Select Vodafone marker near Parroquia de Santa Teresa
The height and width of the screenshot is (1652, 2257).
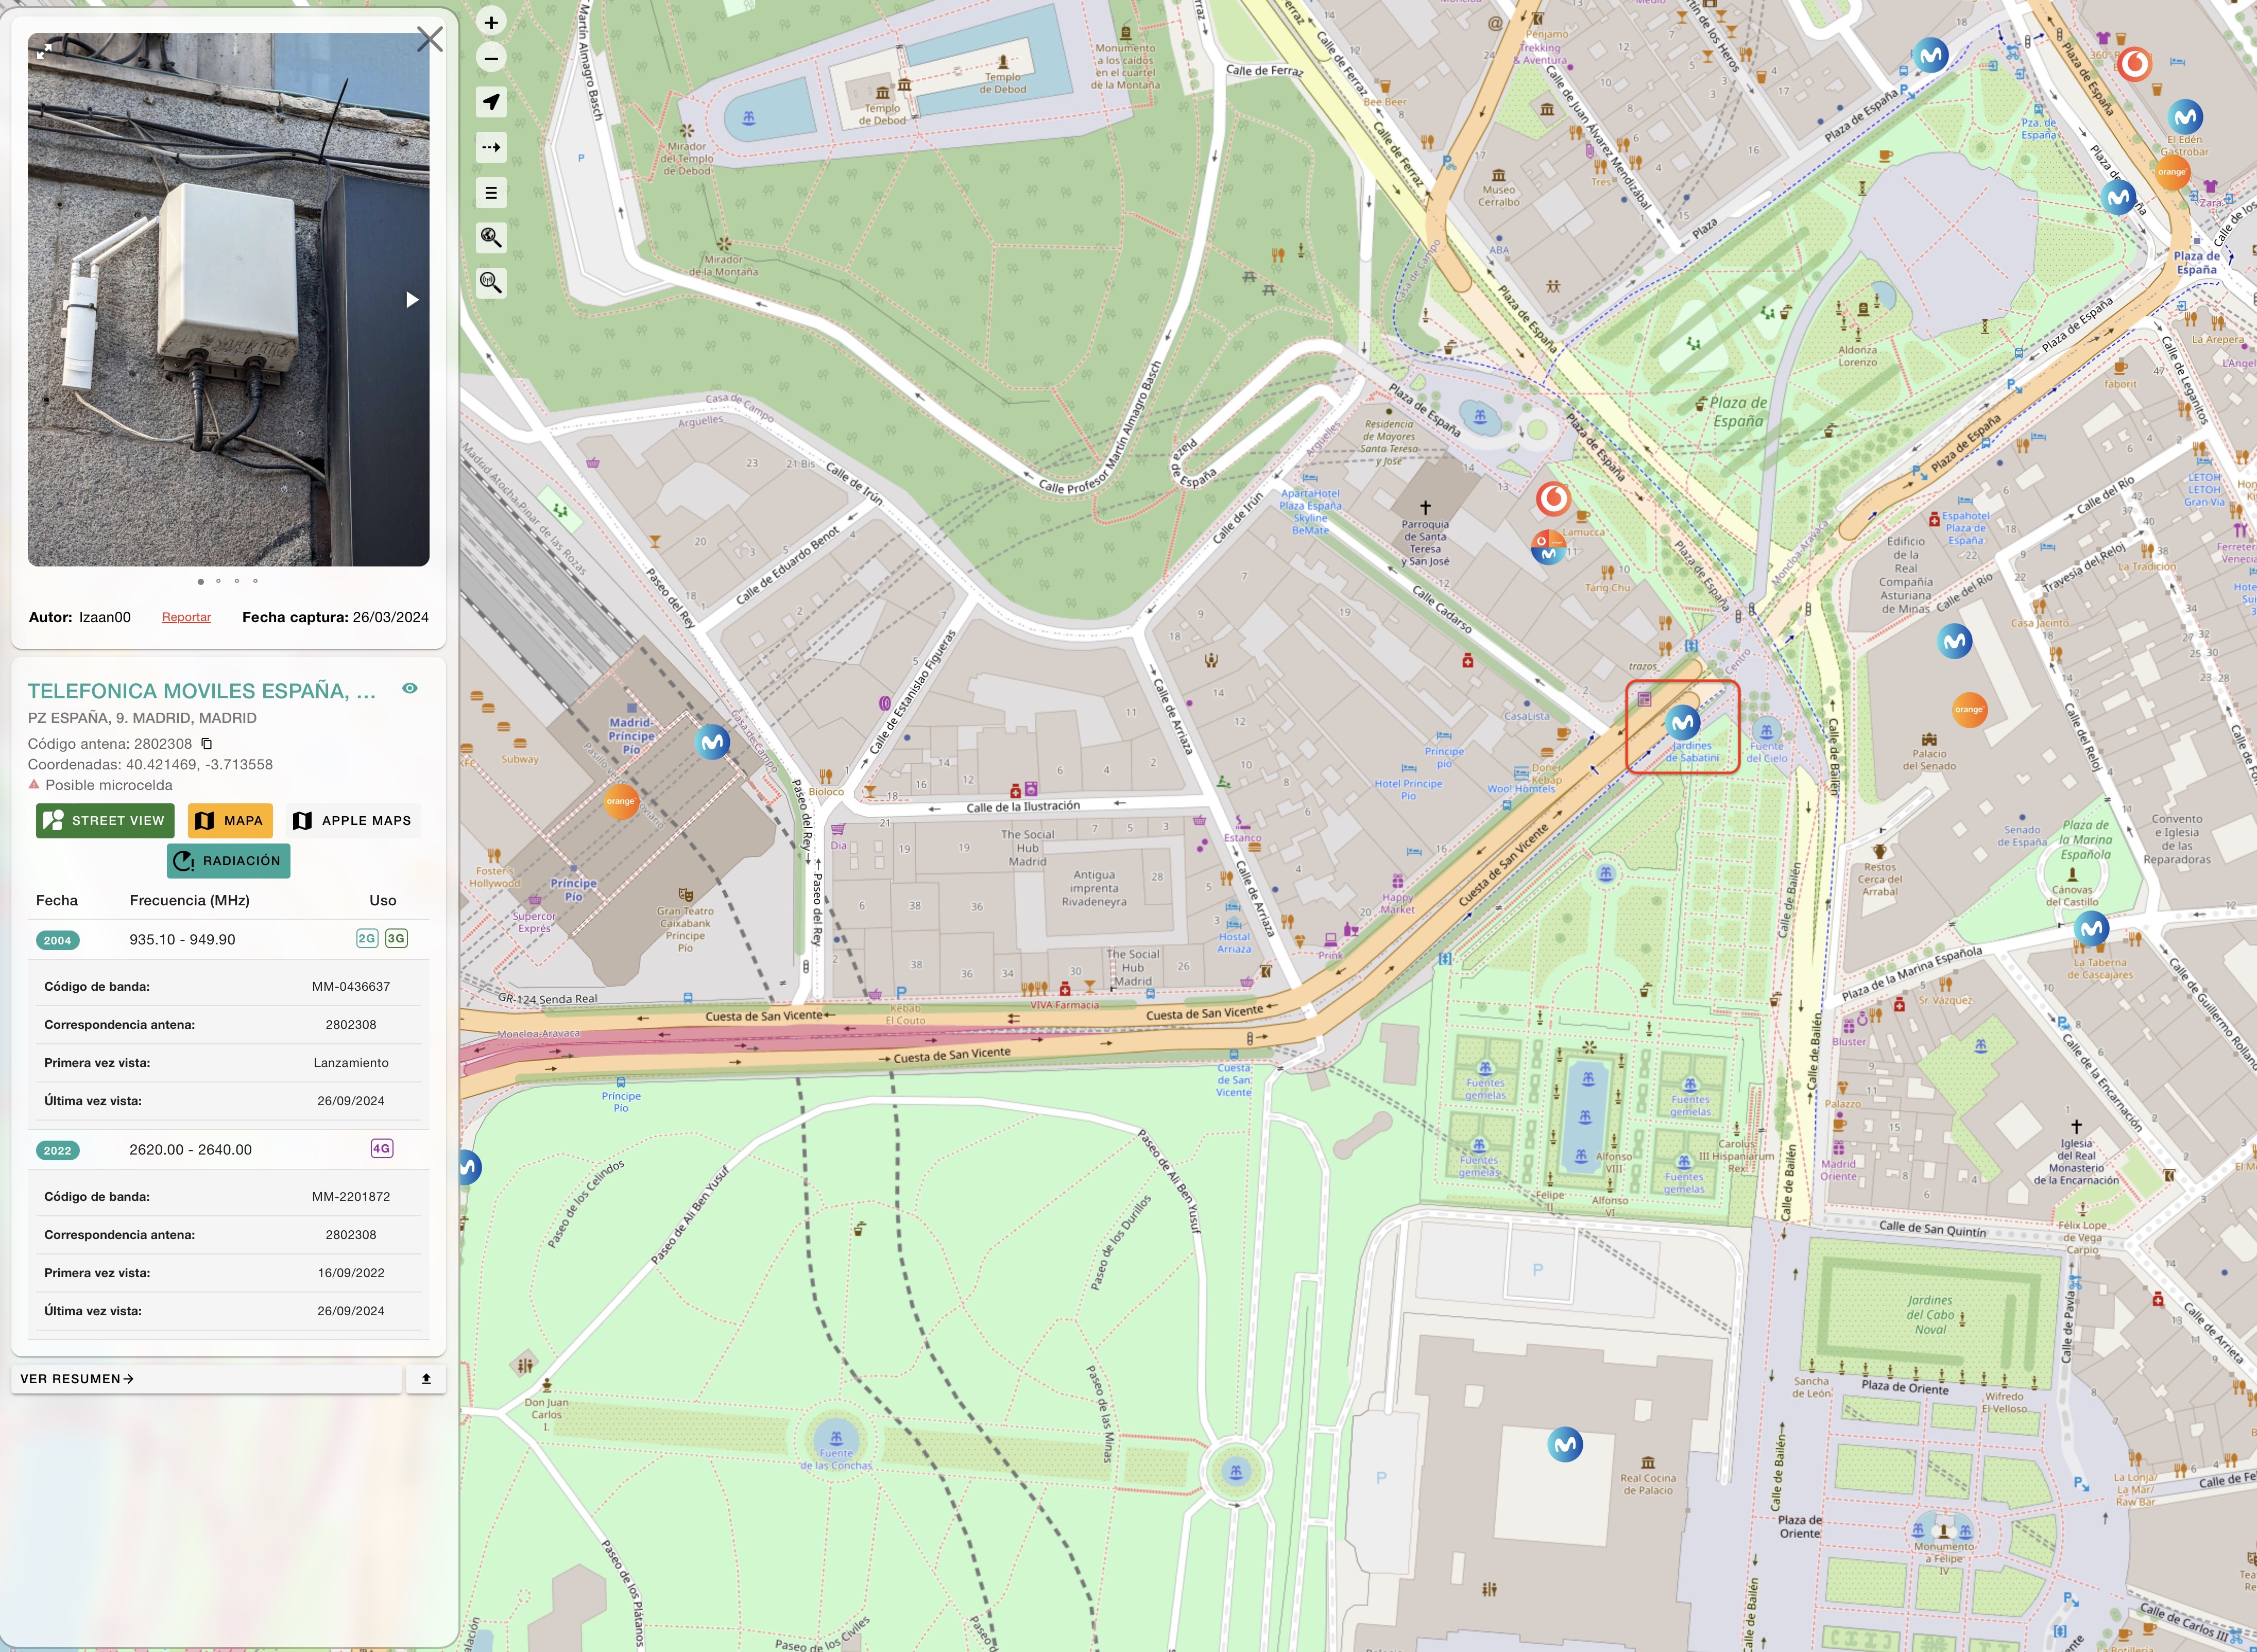coord(1553,497)
